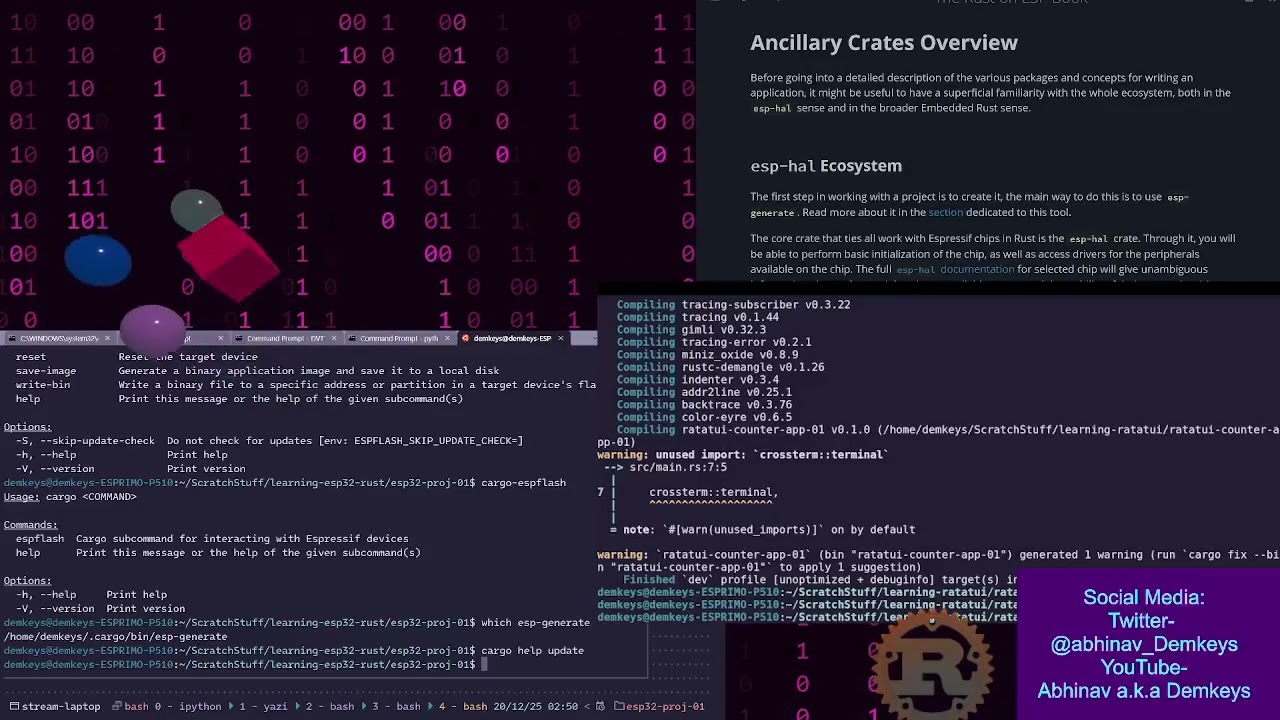Click the 'esp-hal Ecosystem' heading

pos(826,166)
